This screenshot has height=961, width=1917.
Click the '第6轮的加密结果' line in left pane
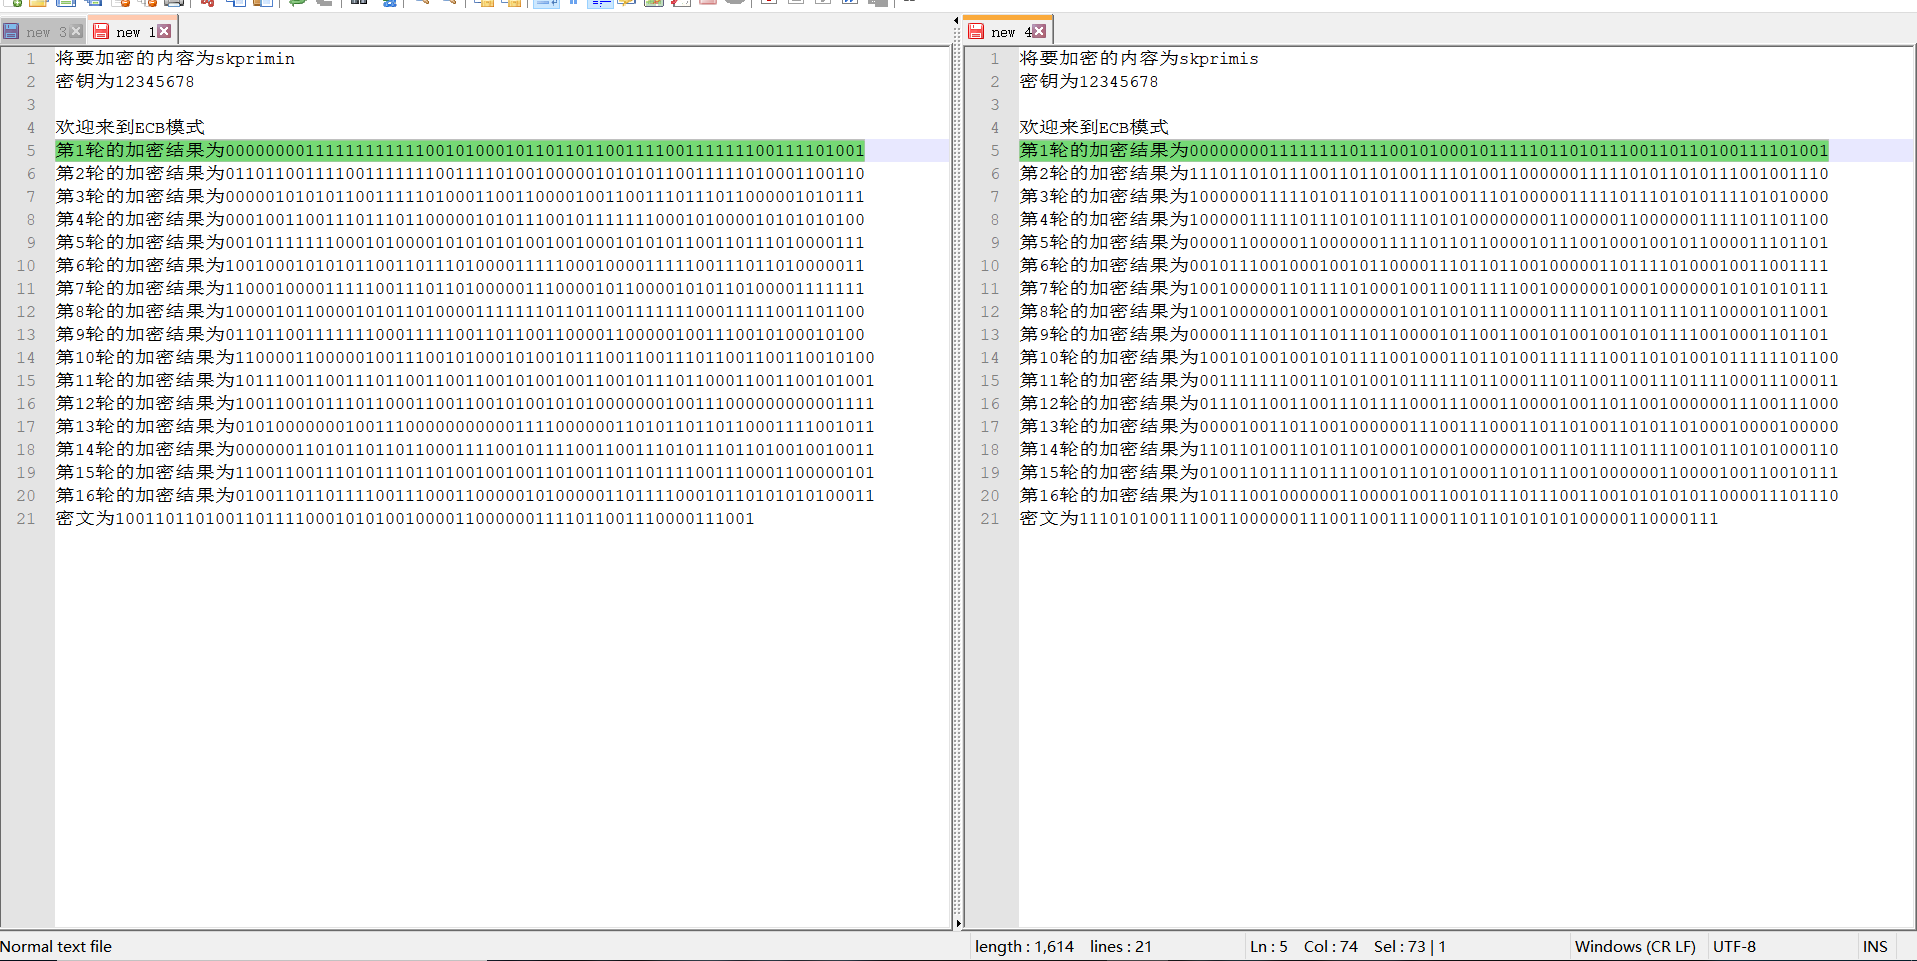click(x=460, y=266)
